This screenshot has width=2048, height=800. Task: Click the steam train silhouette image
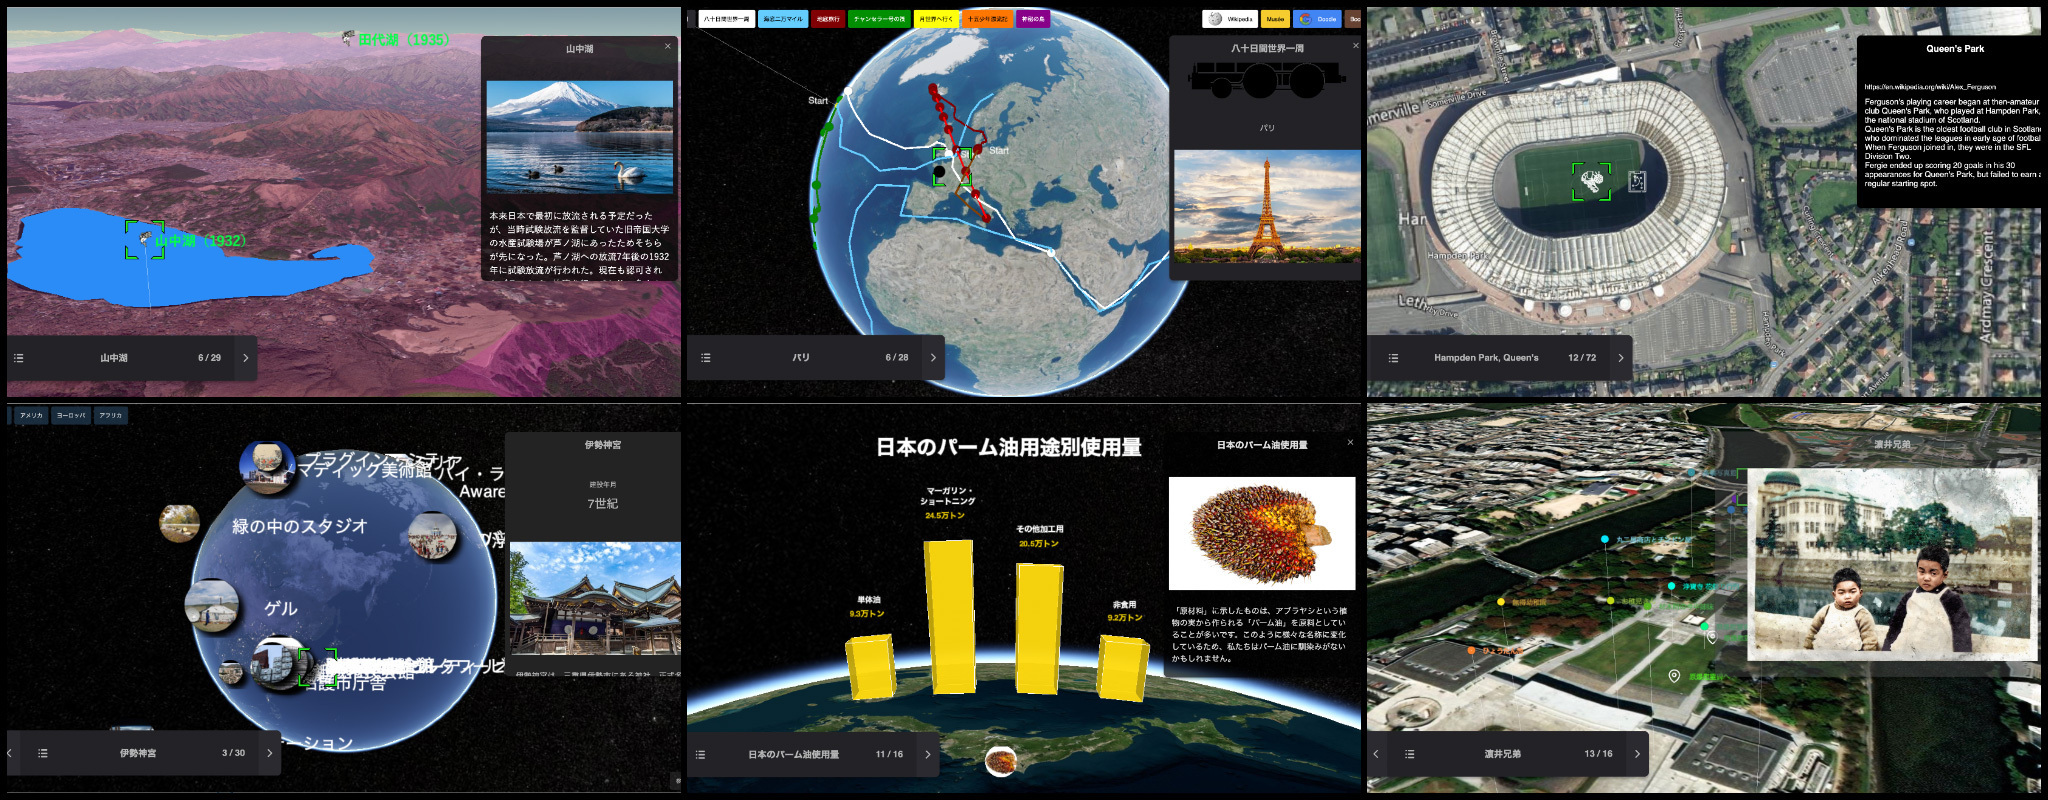(1267, 80)
